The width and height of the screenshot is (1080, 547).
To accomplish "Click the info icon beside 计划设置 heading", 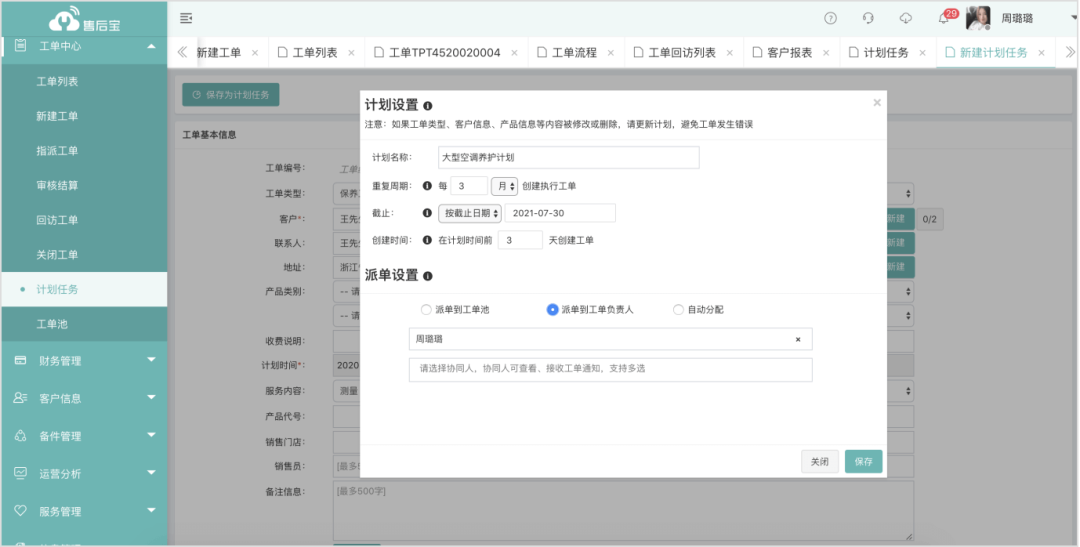I will pos(428,106).
